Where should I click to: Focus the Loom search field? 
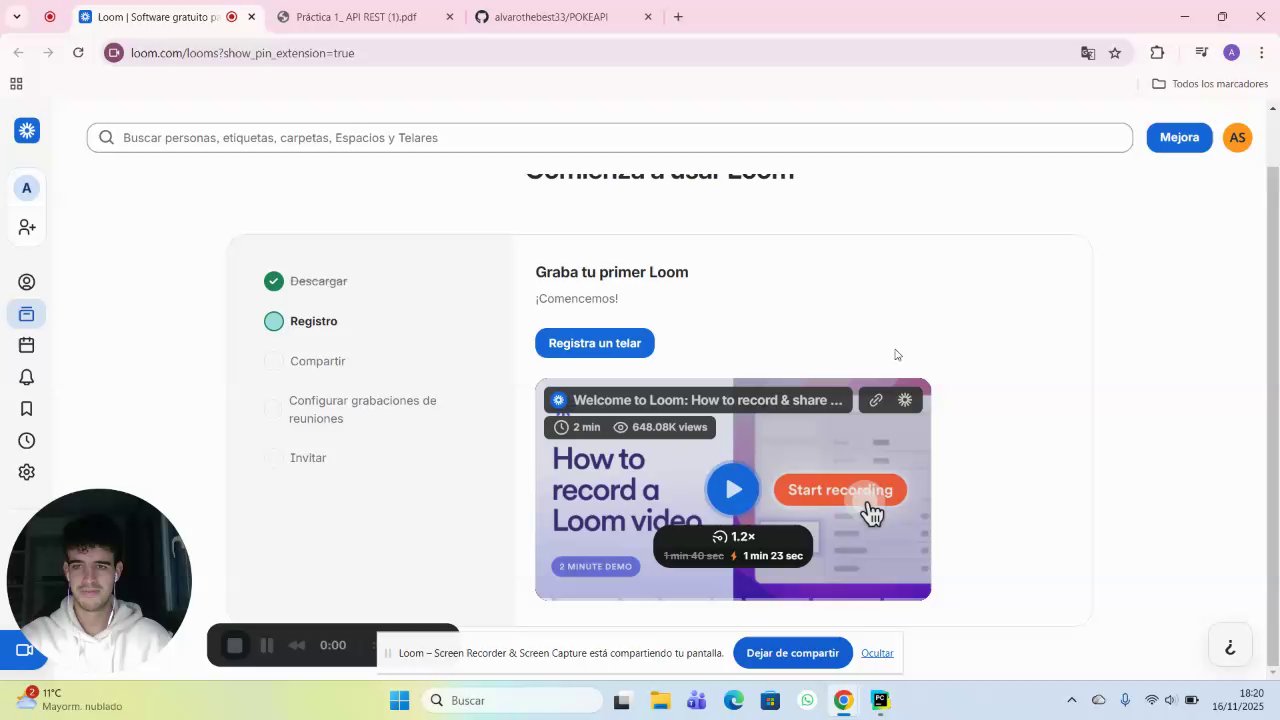pos(610,138)
